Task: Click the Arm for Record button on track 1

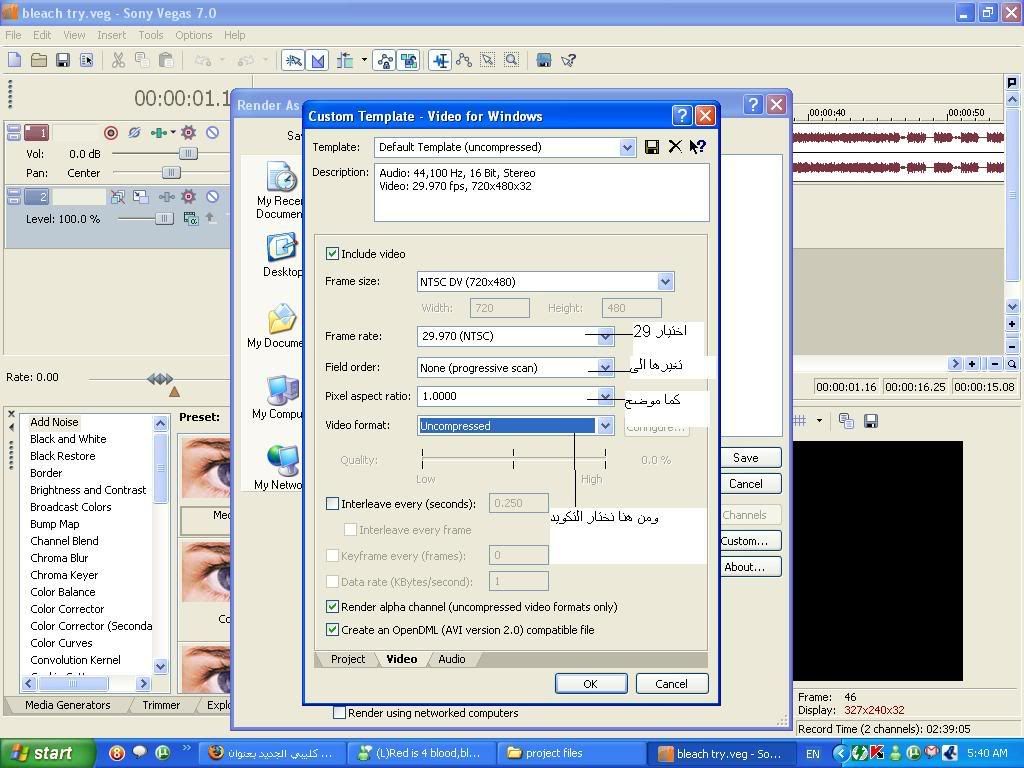Action: pos(111,132)
